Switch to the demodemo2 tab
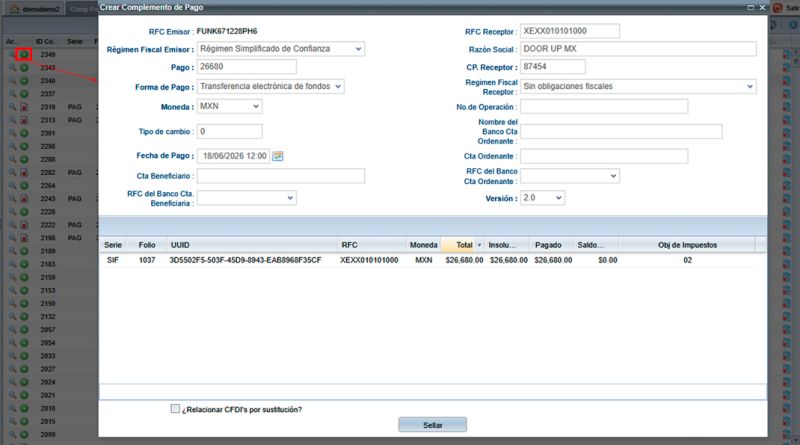 [35, 9]
